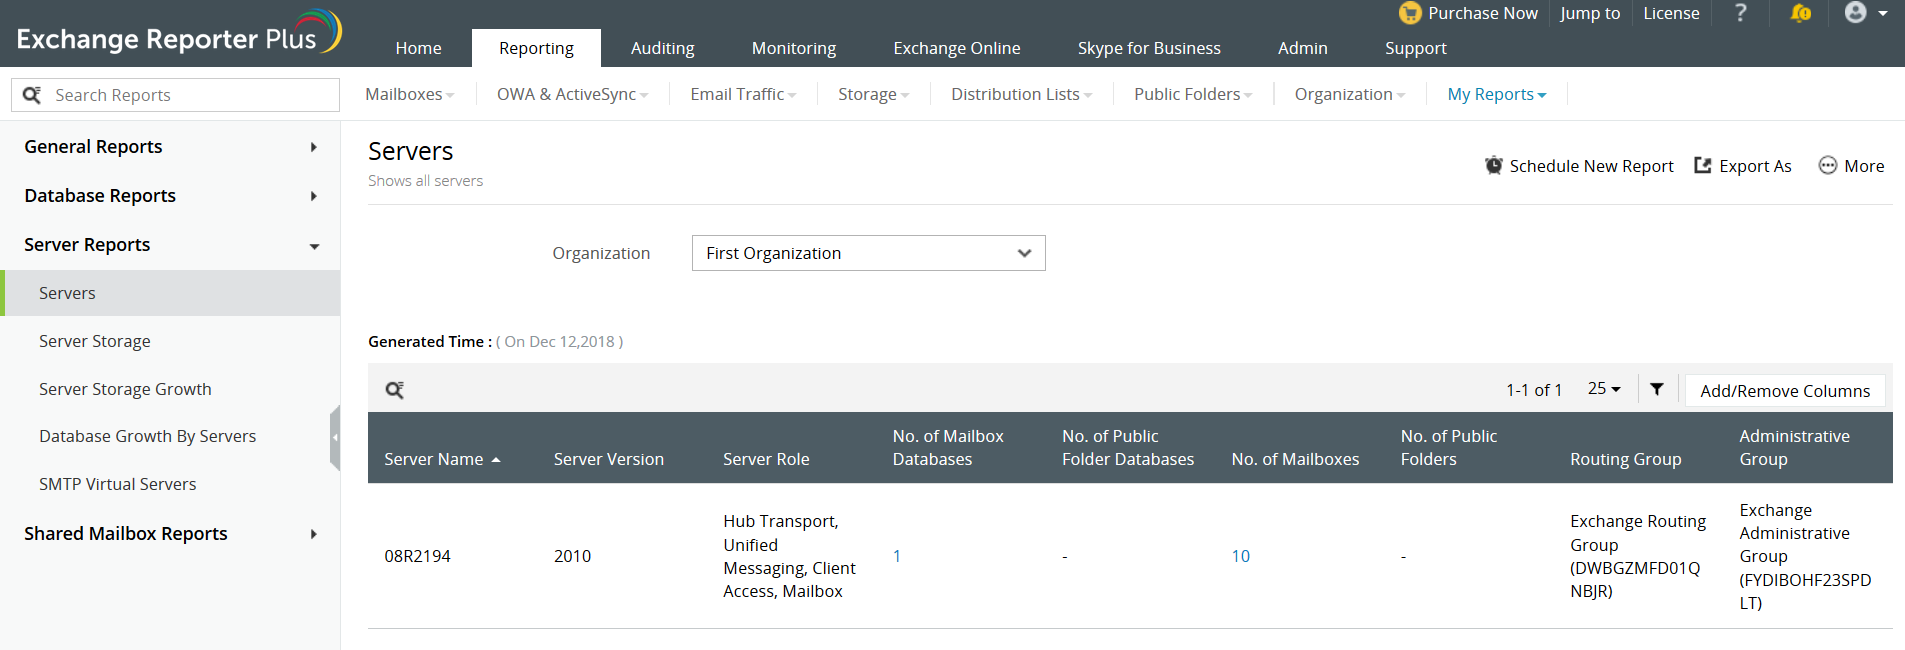The image size is (1905, 650).
Task: Click the Purchase Now link text
Action: pyautogui.click(x=1483, y=13)
